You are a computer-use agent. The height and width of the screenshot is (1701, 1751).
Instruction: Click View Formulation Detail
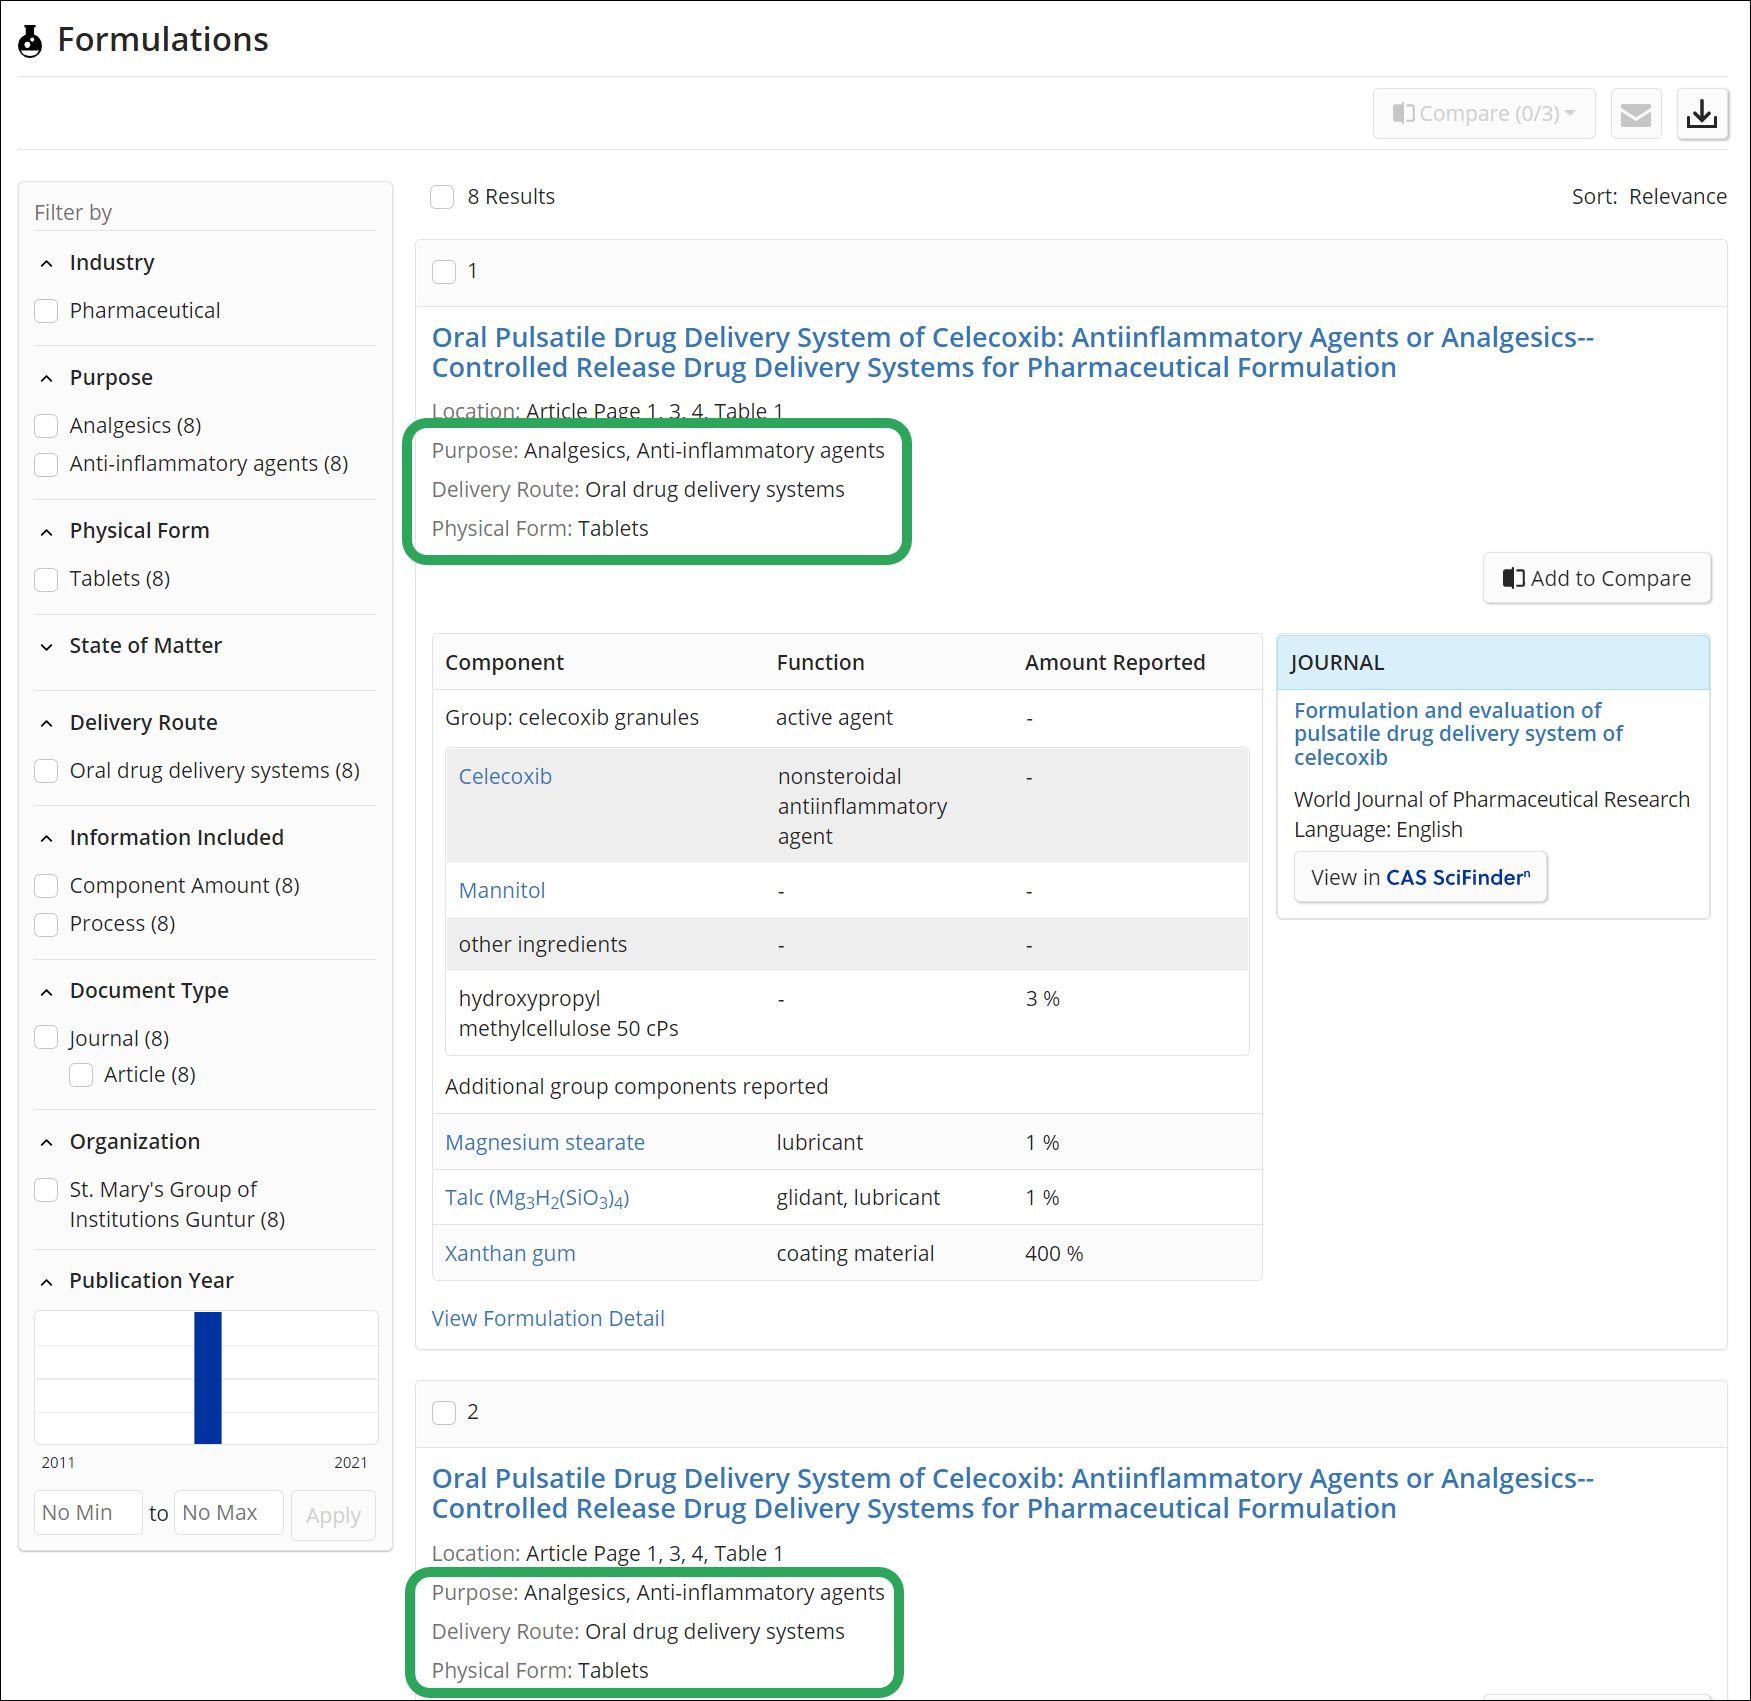click(x=547, y=1318)
